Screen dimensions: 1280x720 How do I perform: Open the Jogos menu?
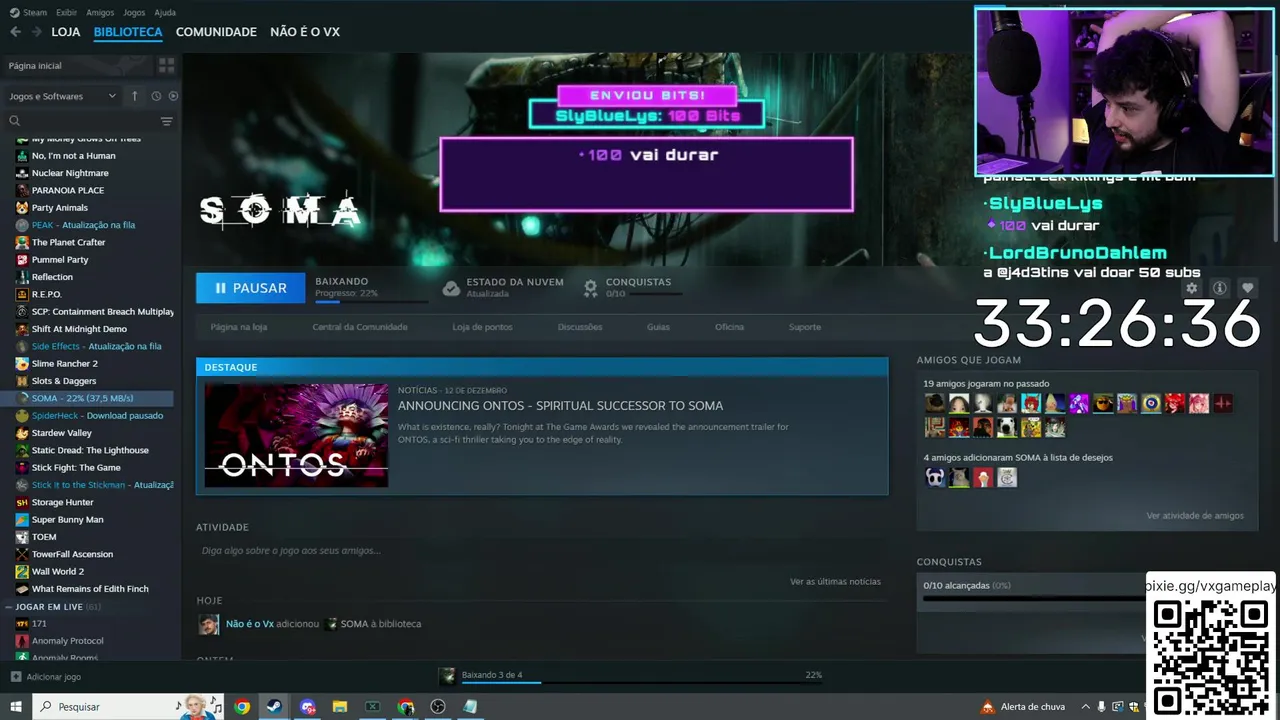coord(134,13)
